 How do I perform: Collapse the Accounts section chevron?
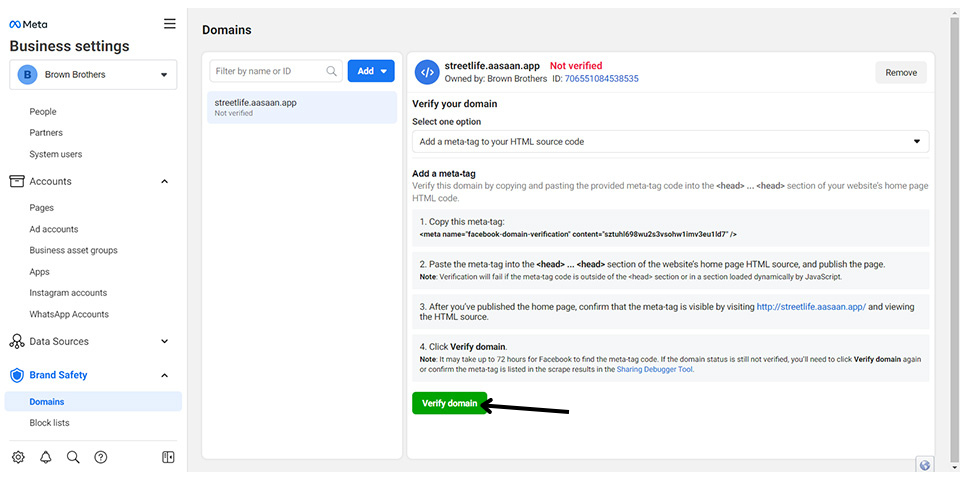point(164,182)
